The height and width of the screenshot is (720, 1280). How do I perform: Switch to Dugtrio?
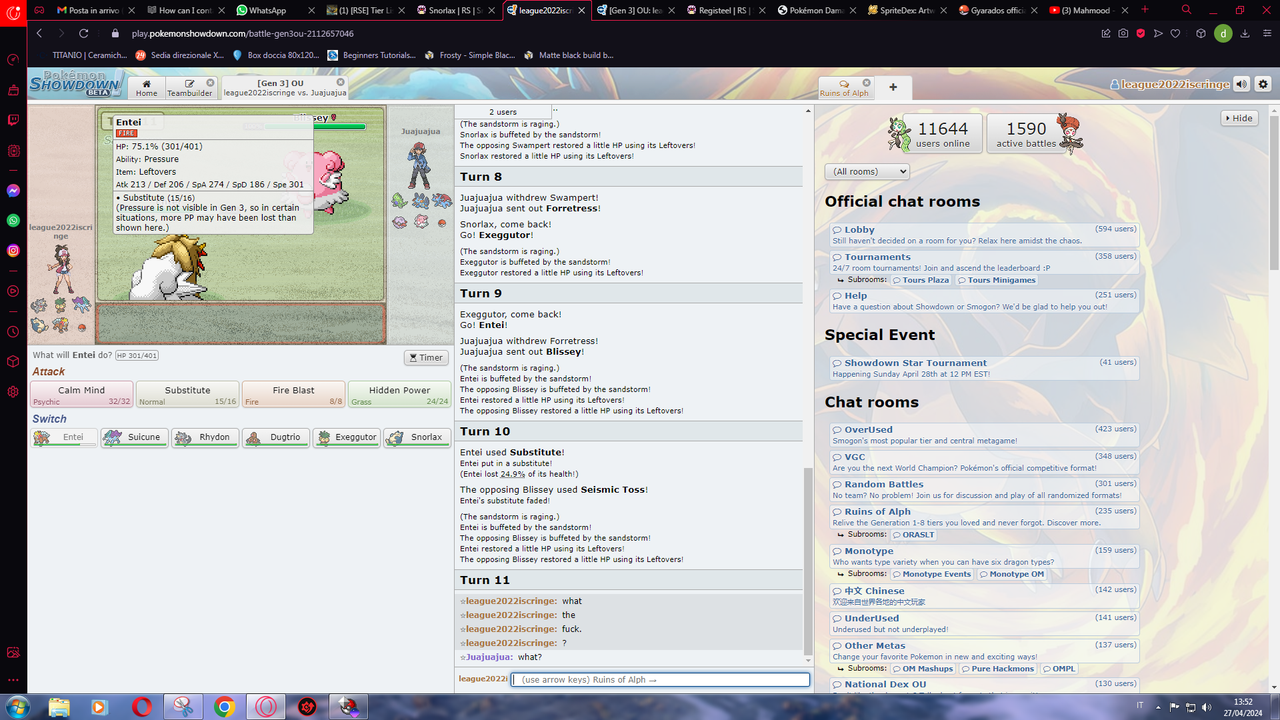pyautogui.click(x=275, y=437)
